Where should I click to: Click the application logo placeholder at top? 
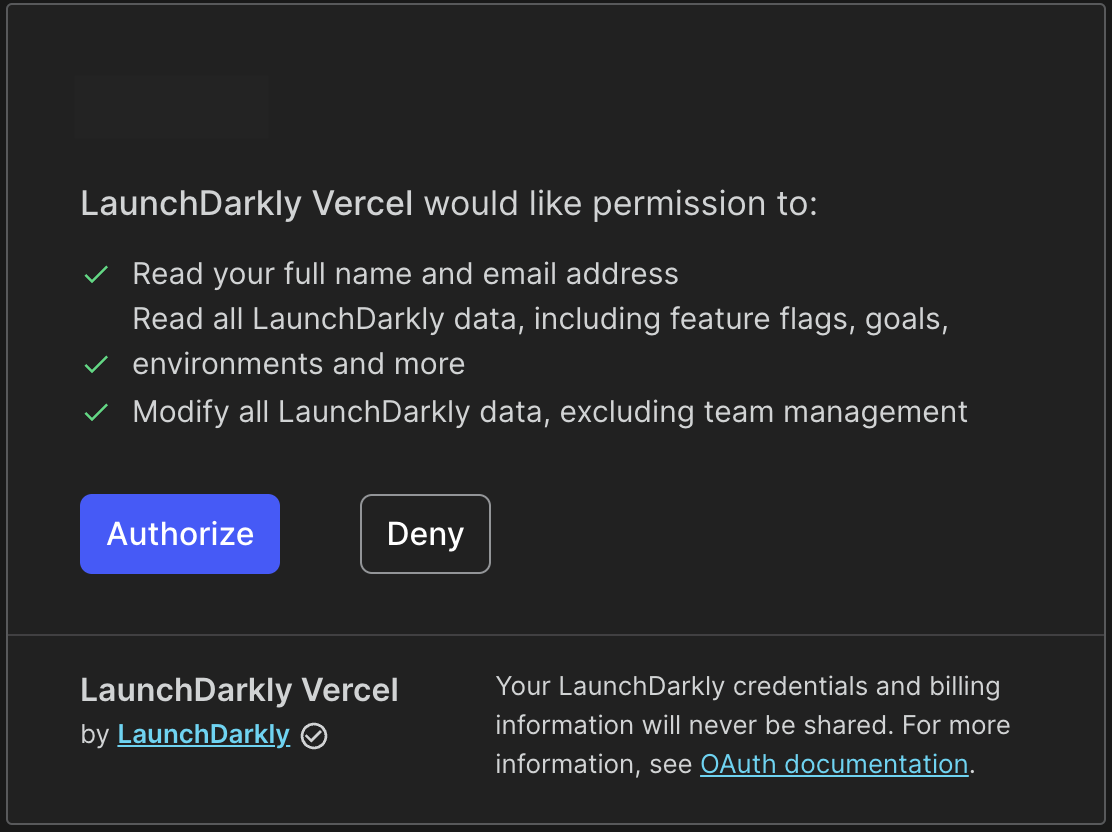point(170,106)
